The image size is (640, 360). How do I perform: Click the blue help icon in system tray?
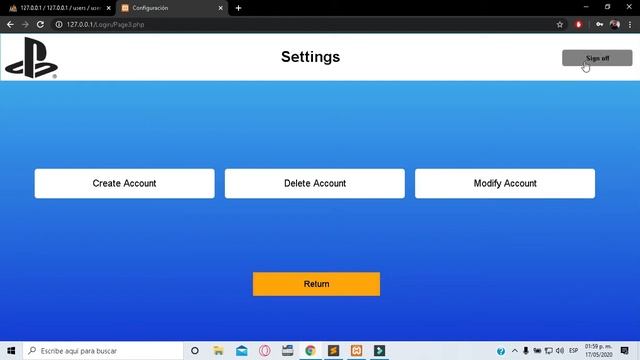coord(501,351)
